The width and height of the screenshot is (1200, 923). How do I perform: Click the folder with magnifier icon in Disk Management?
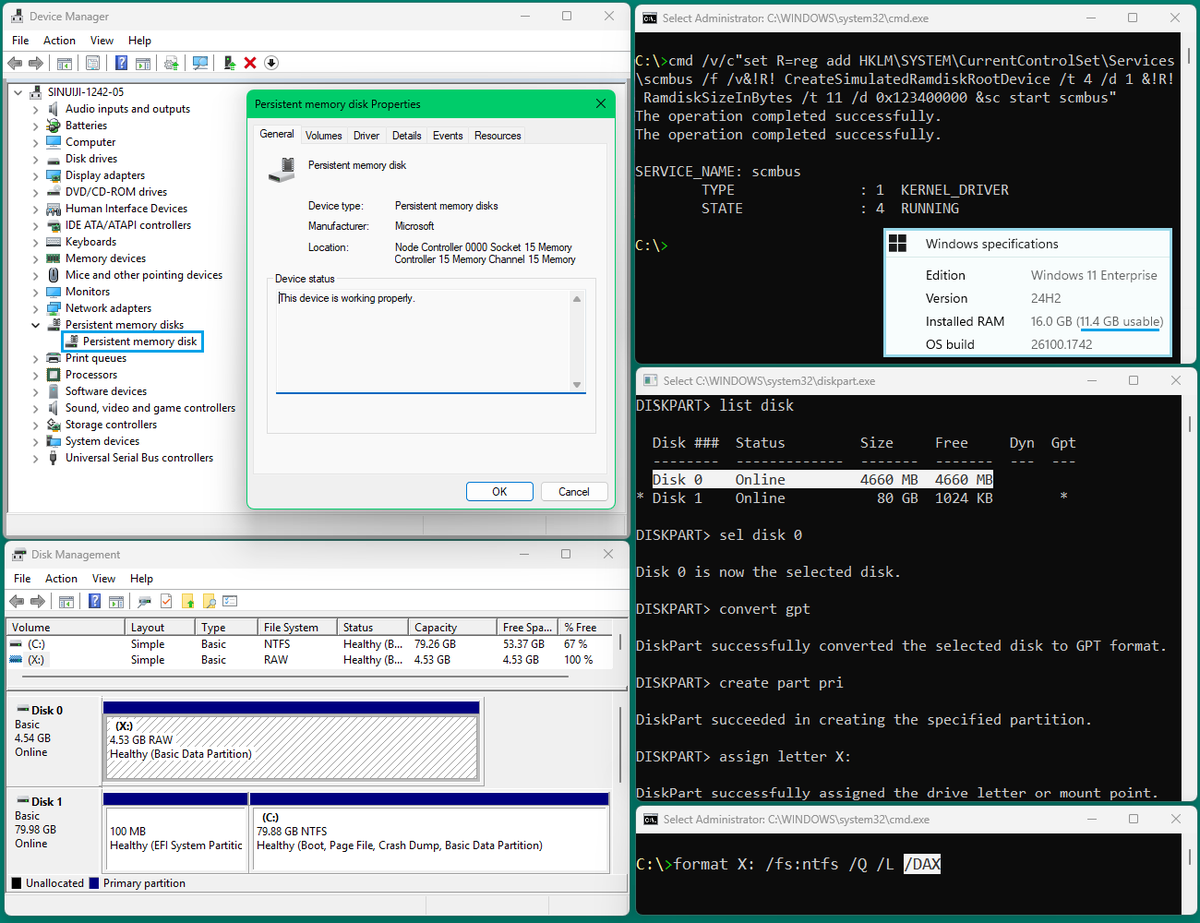point(209,602)
